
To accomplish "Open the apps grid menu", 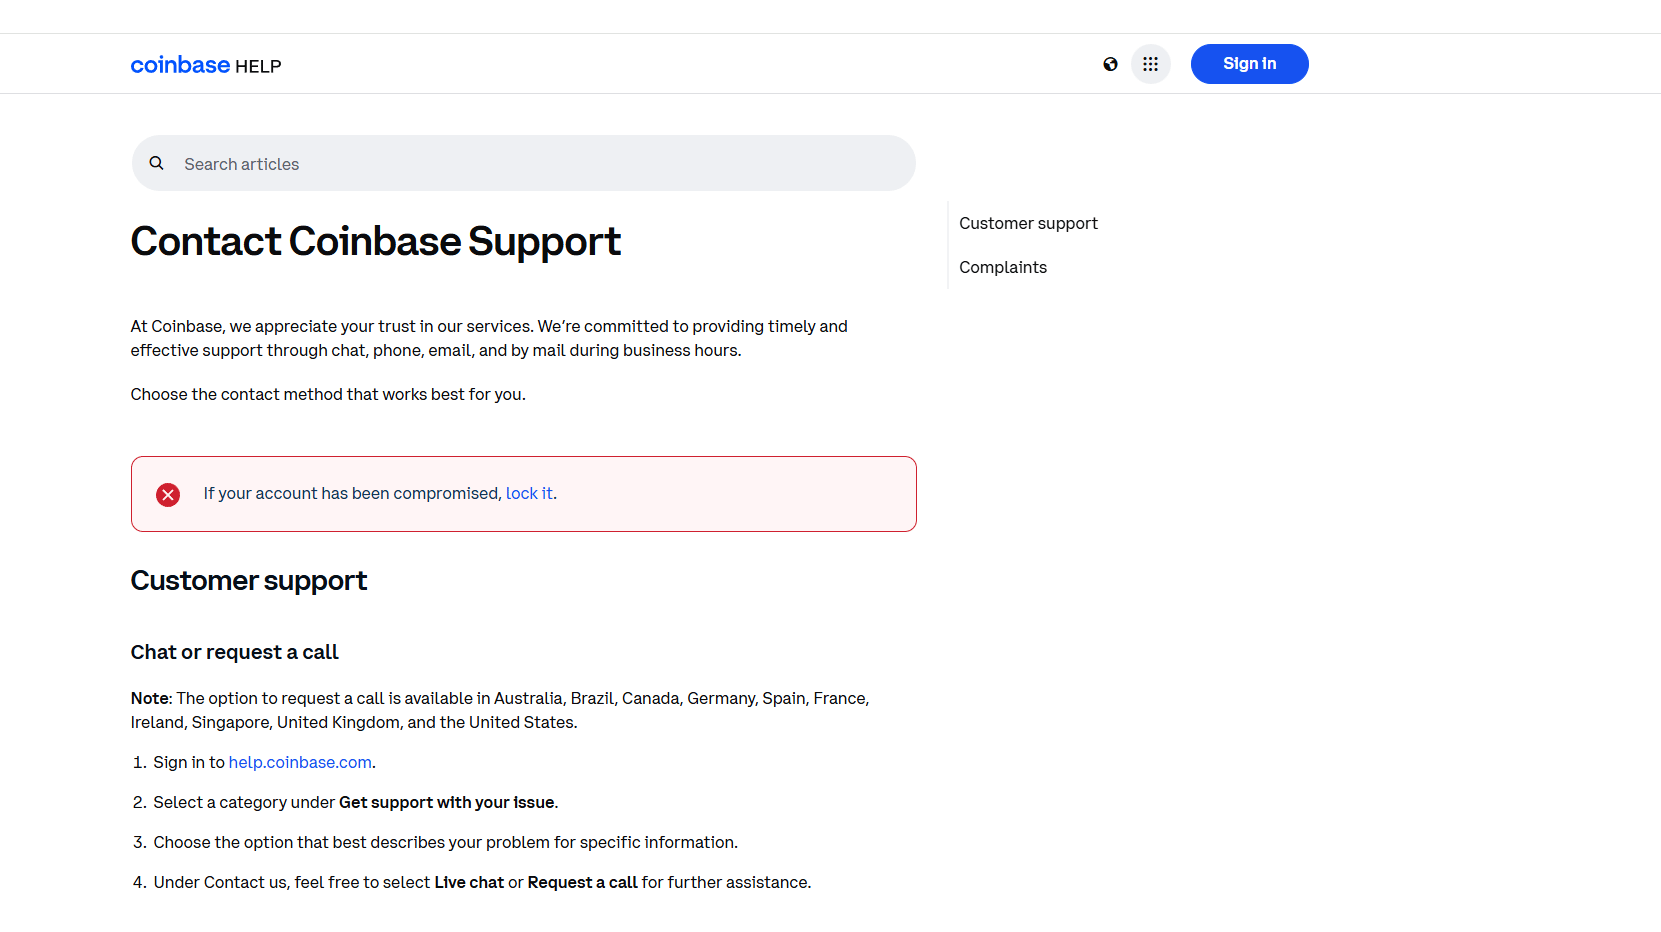I will click(x=1151, y=64).
